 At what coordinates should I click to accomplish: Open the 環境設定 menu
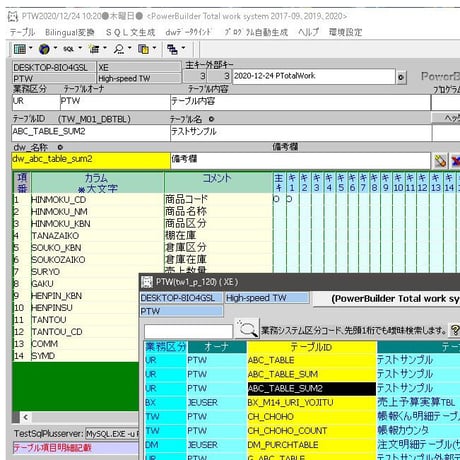(345, 32)
